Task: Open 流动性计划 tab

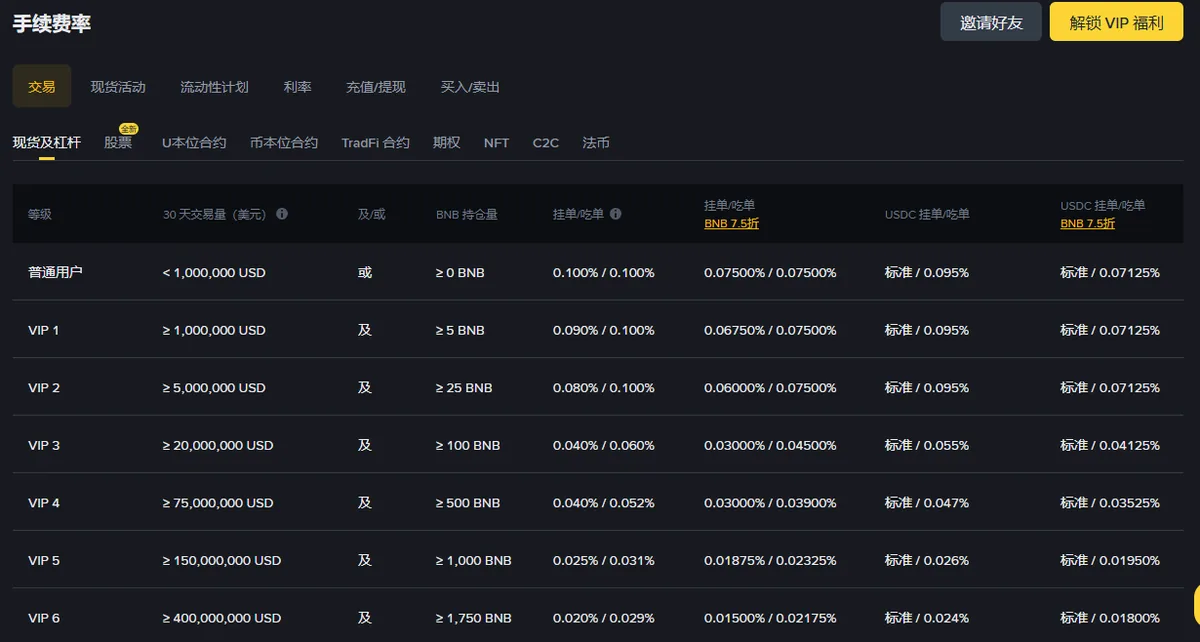Action: (x=214, y=87)
